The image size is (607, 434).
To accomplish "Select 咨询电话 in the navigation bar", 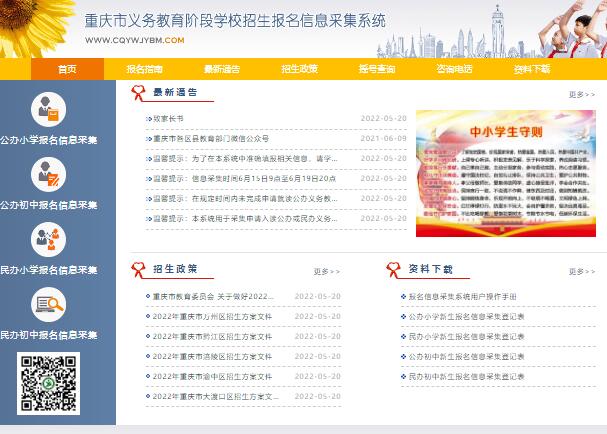I will [454, 69].
